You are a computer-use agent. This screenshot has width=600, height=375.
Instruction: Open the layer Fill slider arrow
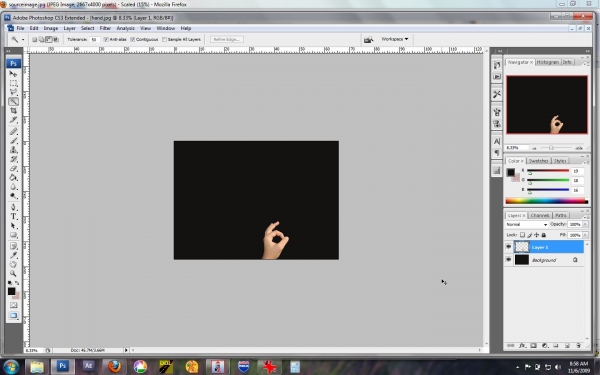coord(585,235)
